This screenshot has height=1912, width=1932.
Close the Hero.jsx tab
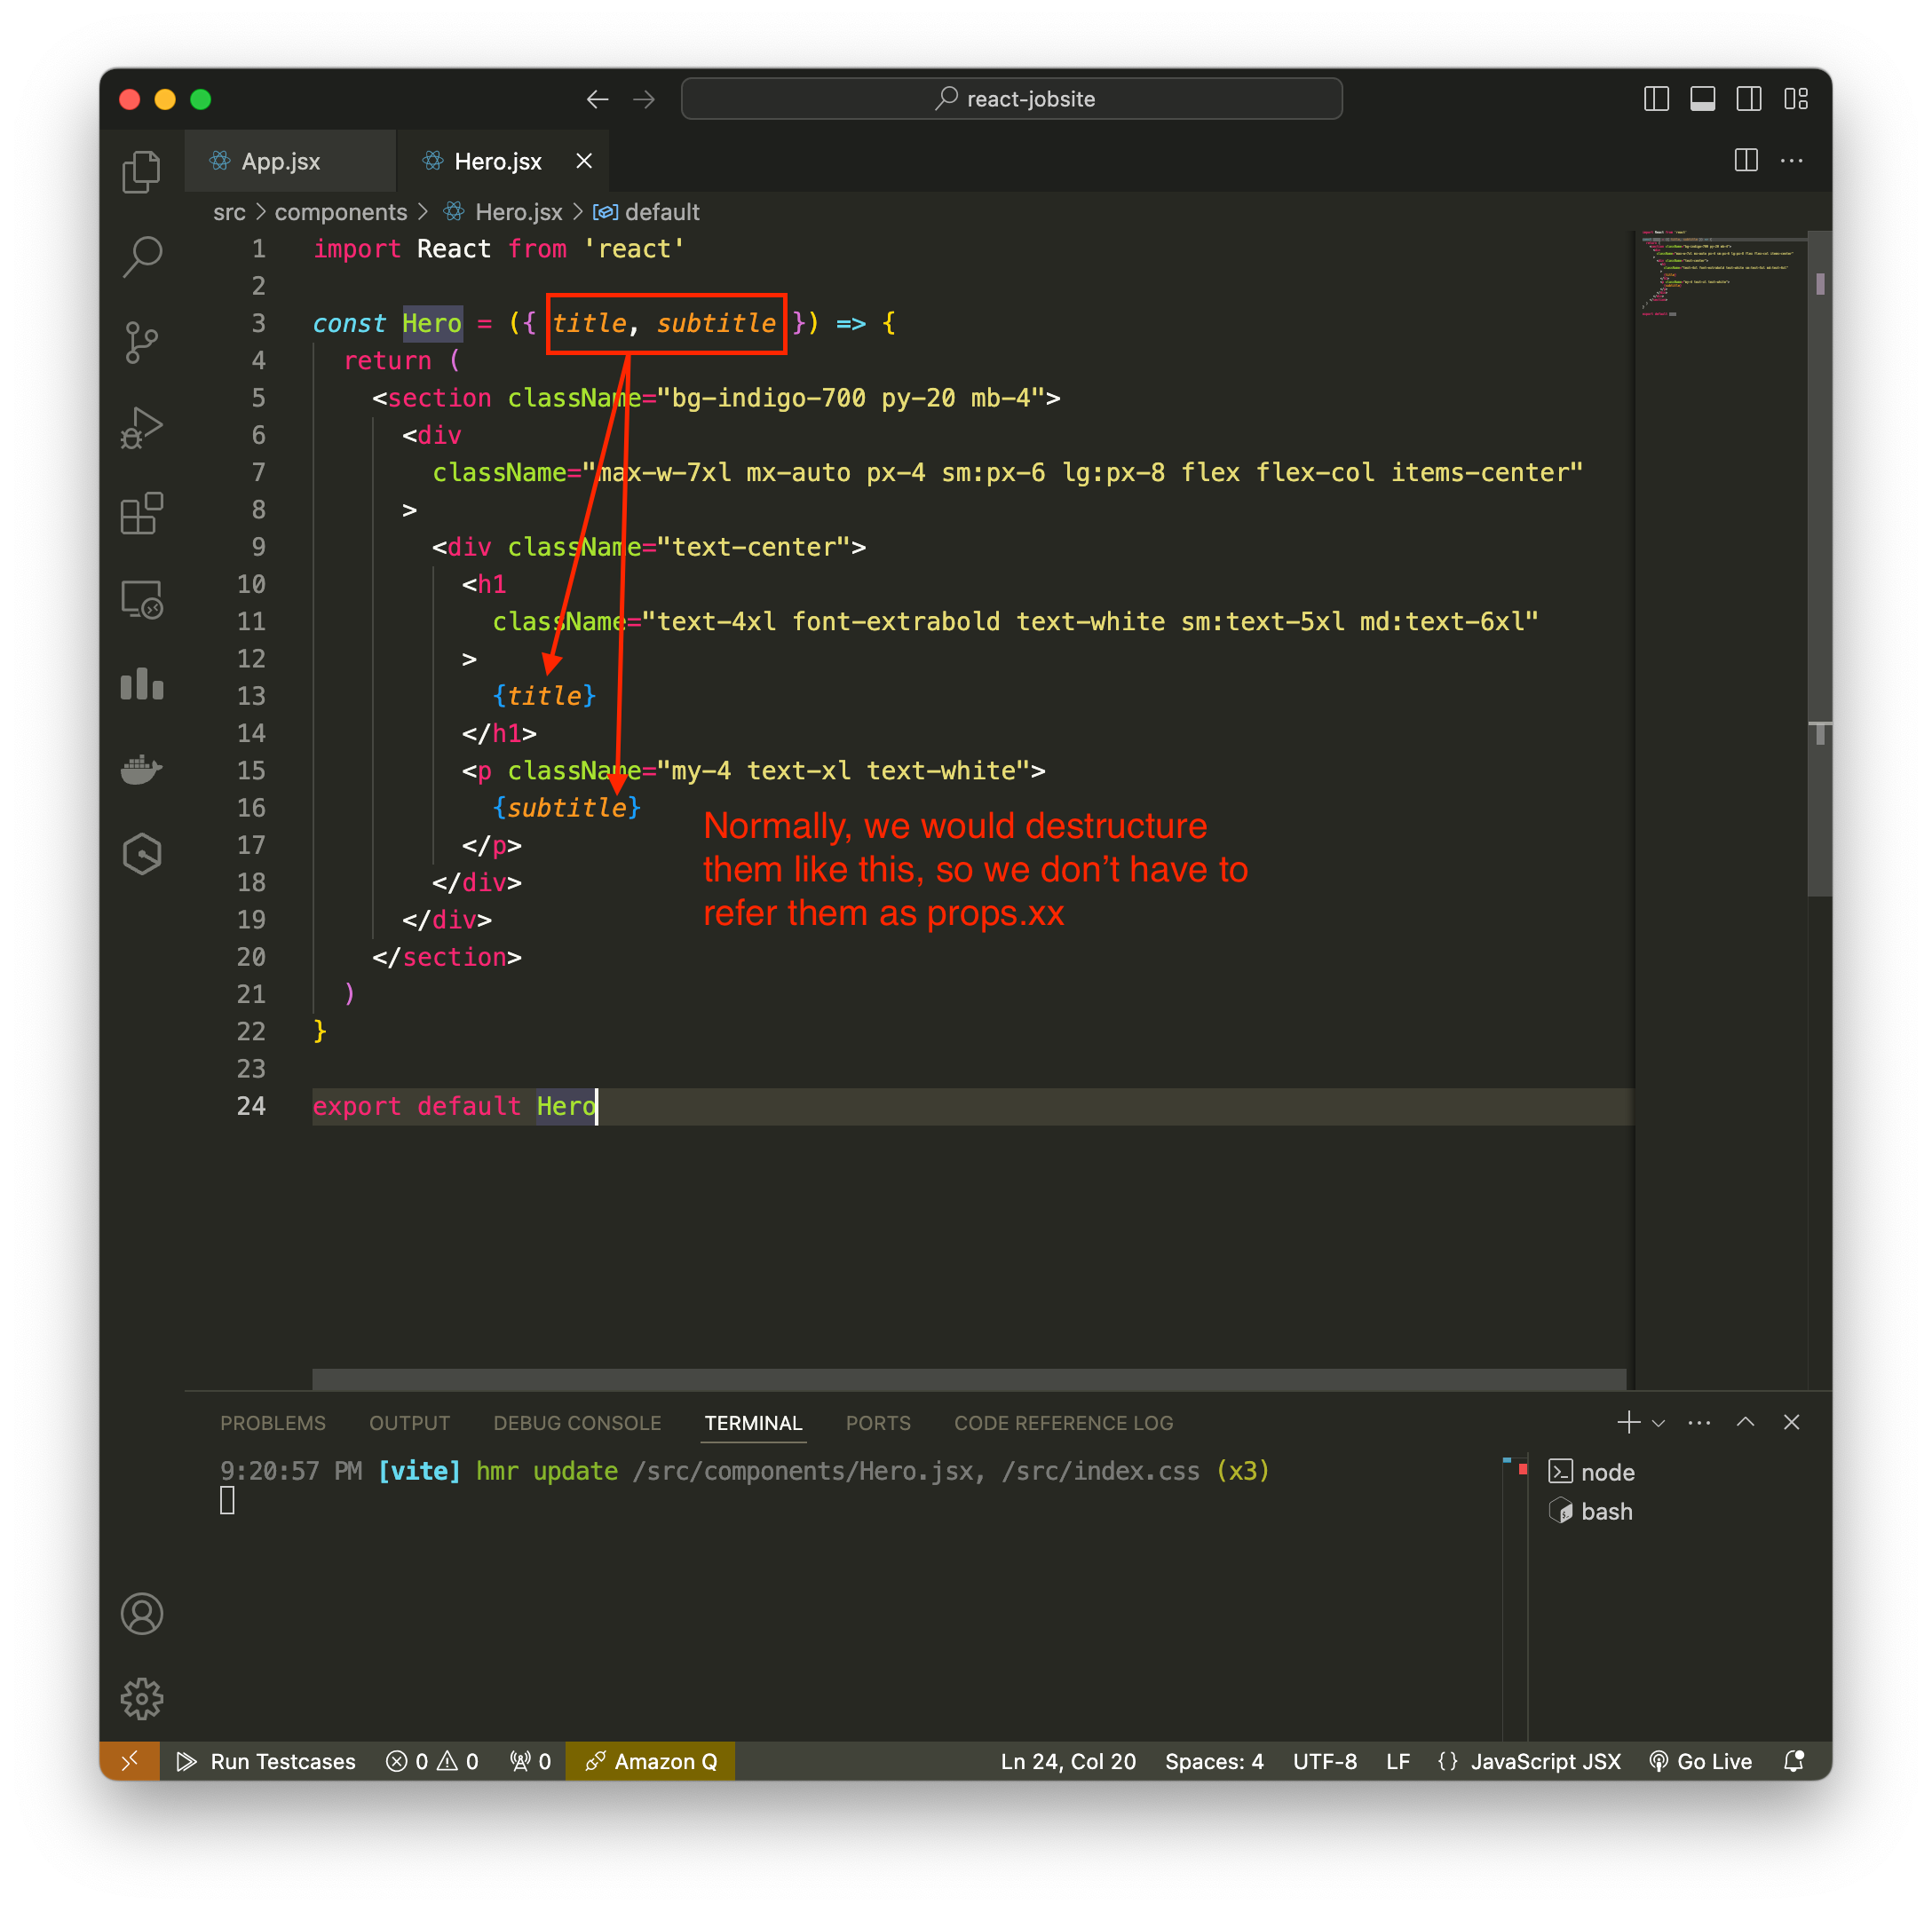coord(585,161)
